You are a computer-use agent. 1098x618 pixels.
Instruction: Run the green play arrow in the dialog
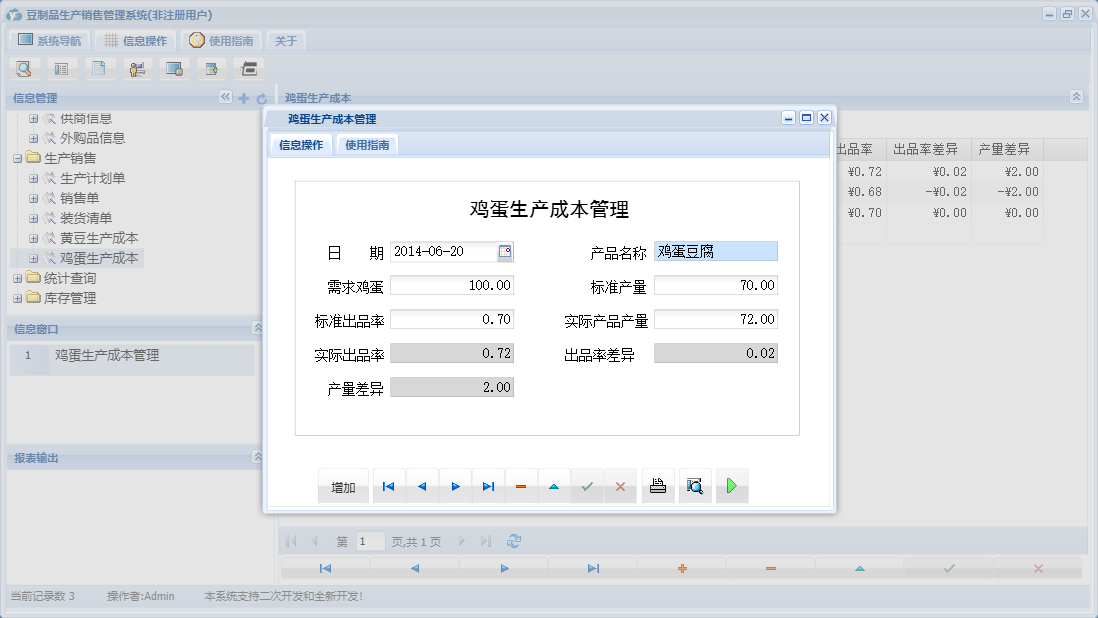(x=732, y=486)
